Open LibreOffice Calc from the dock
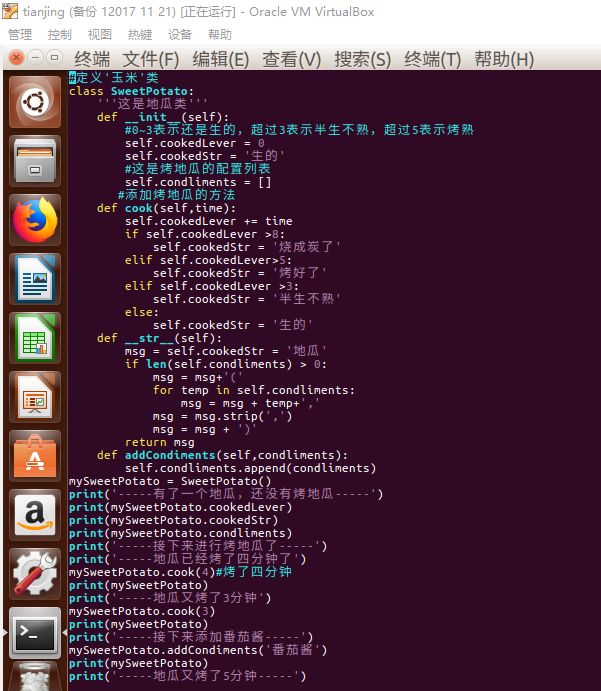The width and height of the screenshot is (601, 691). (x=35, y=338)
